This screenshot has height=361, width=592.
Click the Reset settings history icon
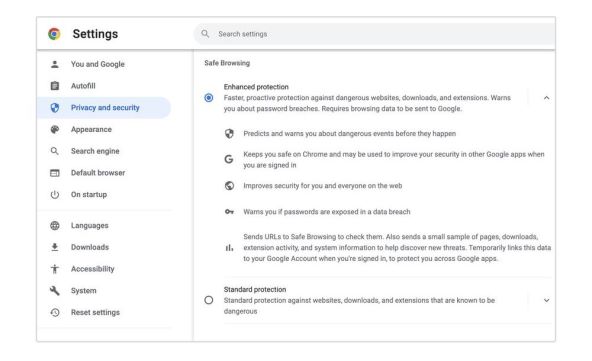(x=55, y=312)
